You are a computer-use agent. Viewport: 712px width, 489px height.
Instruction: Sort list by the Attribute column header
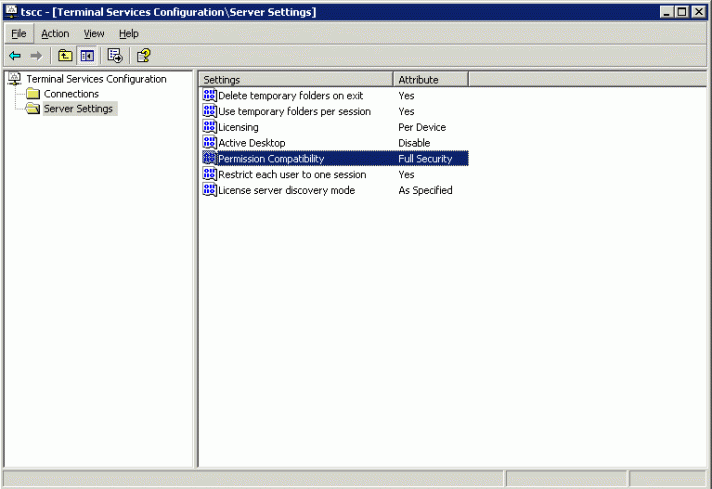coord(430,79)
